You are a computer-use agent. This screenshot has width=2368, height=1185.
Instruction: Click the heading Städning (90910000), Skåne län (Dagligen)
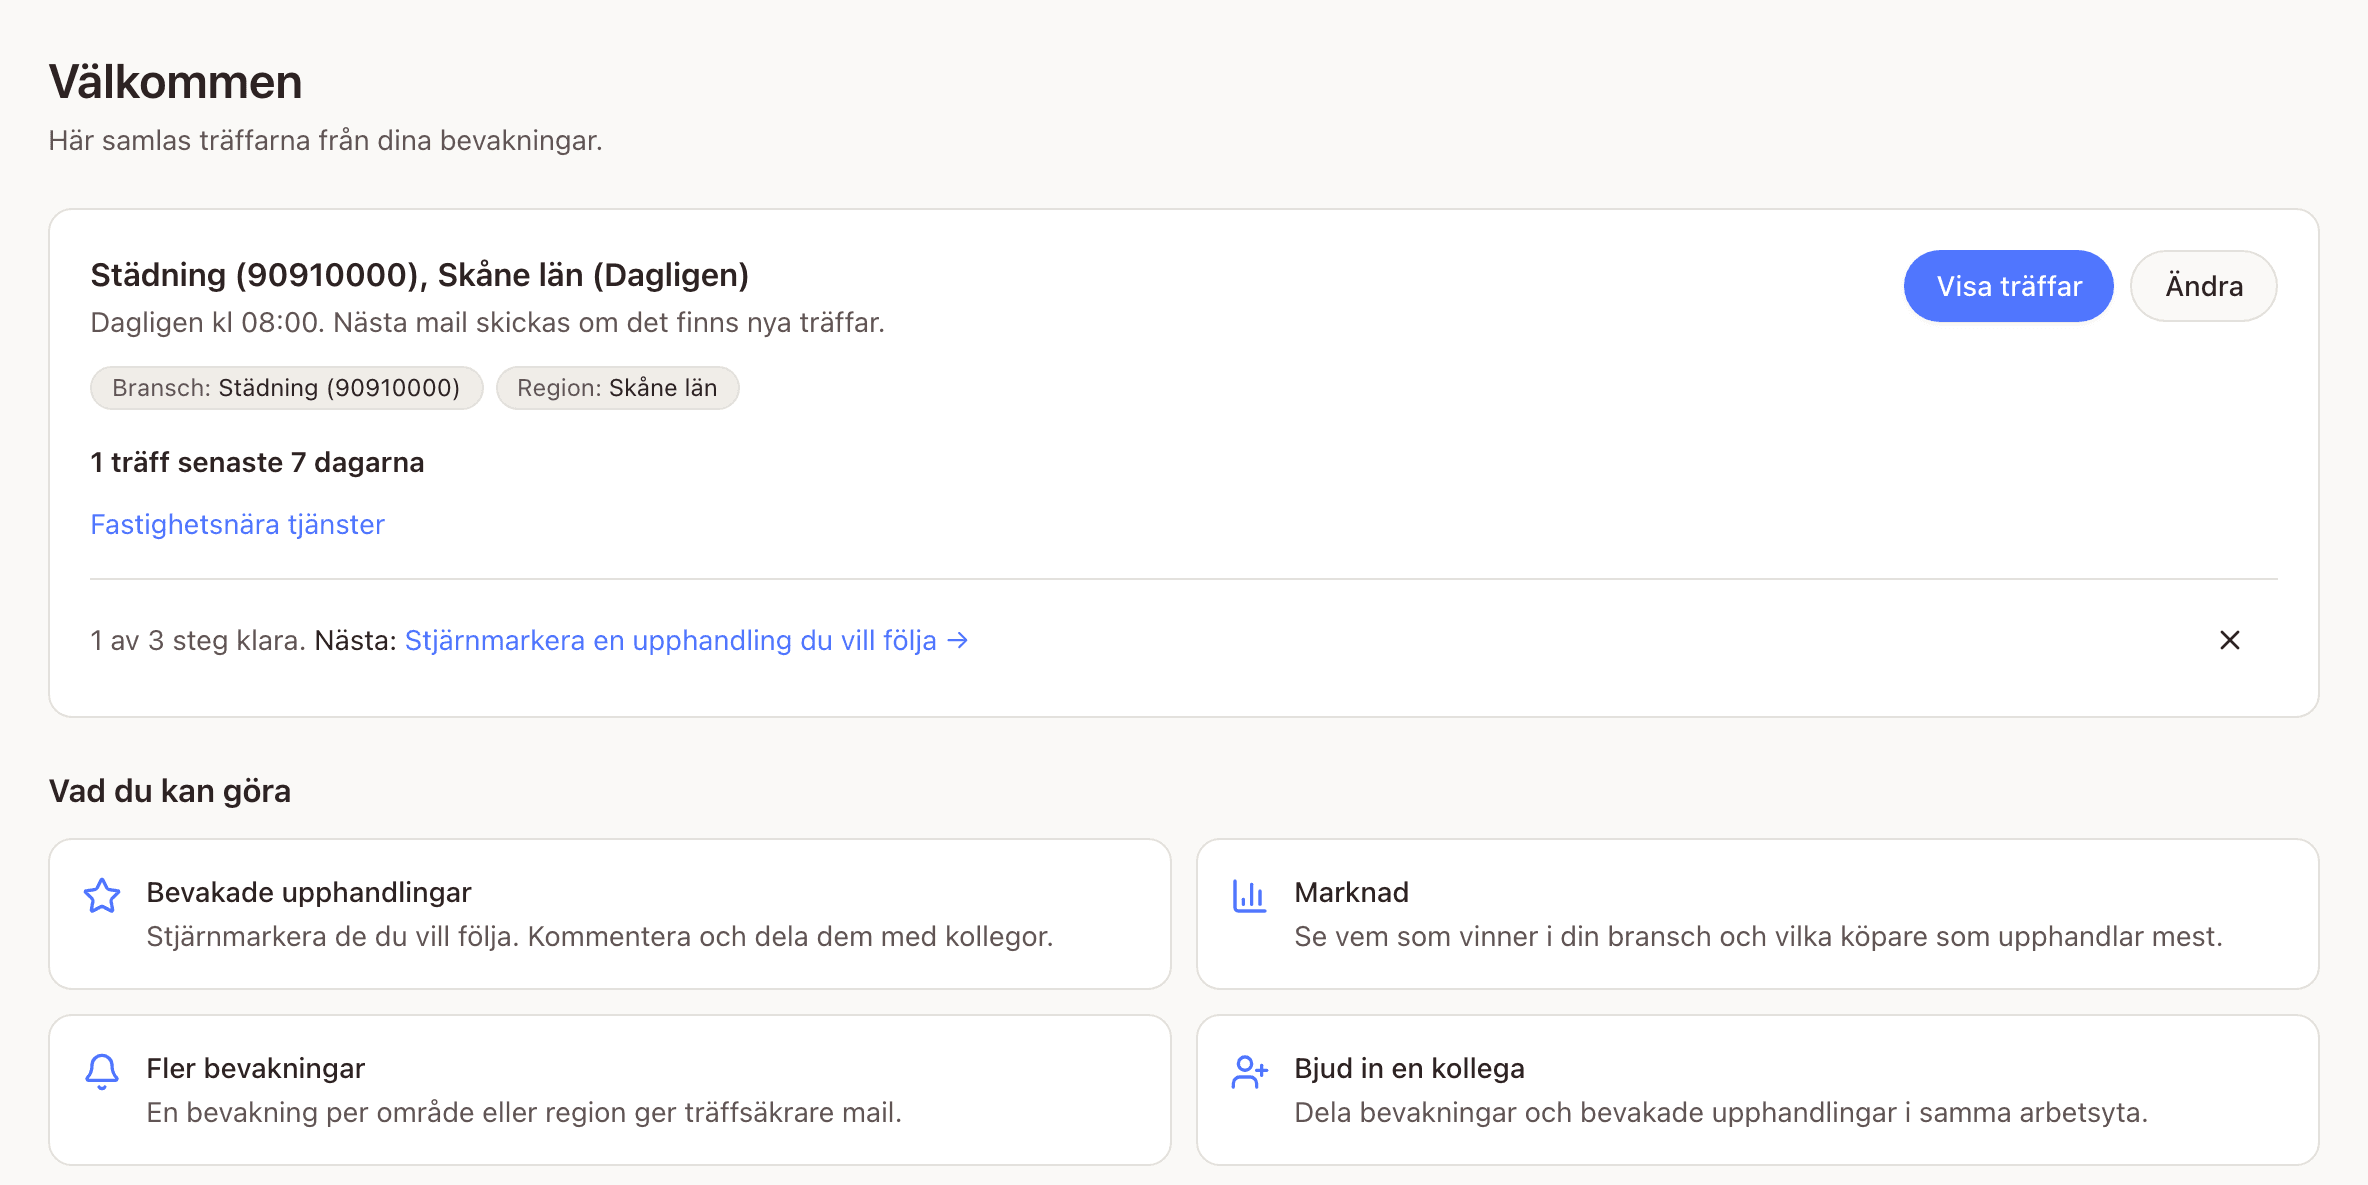click(420, 275)
